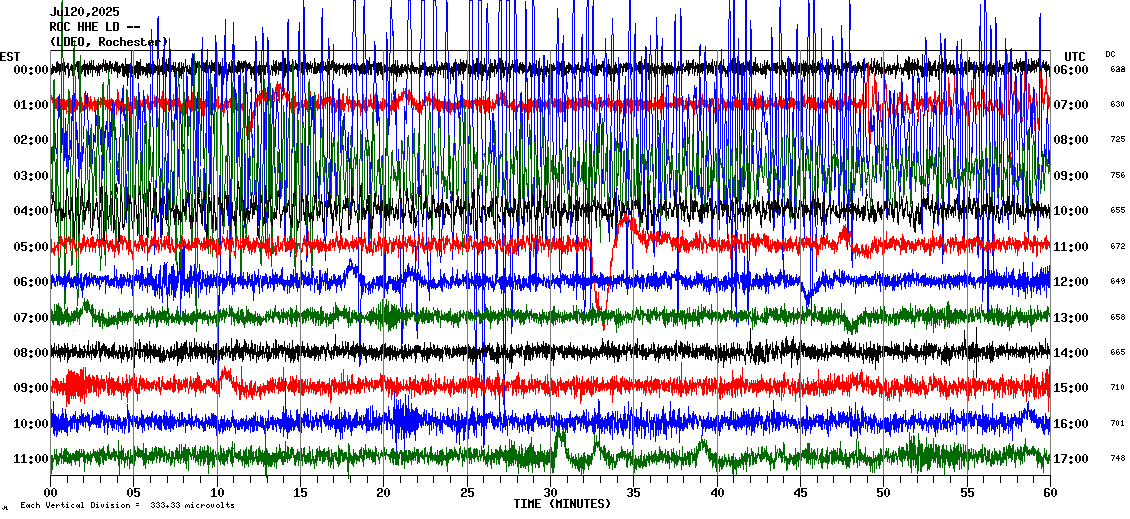Click the 45 minute tick label
Viewport: 1130px width, 519px height.
click(800, 493)
